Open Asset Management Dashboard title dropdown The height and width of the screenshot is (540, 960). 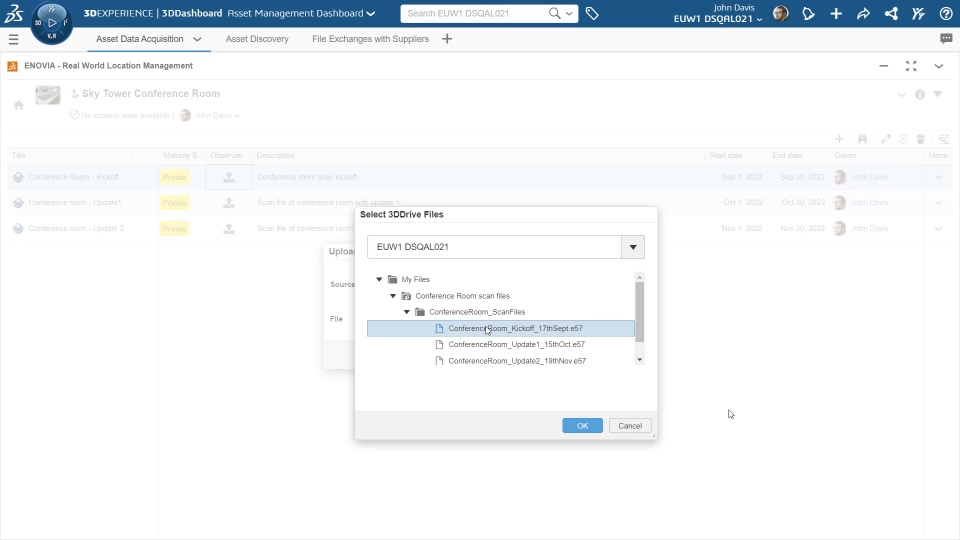(x=370, y=13)
